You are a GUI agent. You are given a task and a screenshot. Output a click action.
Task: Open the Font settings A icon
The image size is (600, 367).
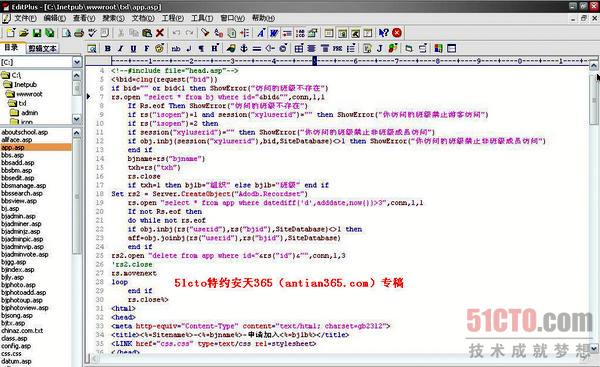261,33
